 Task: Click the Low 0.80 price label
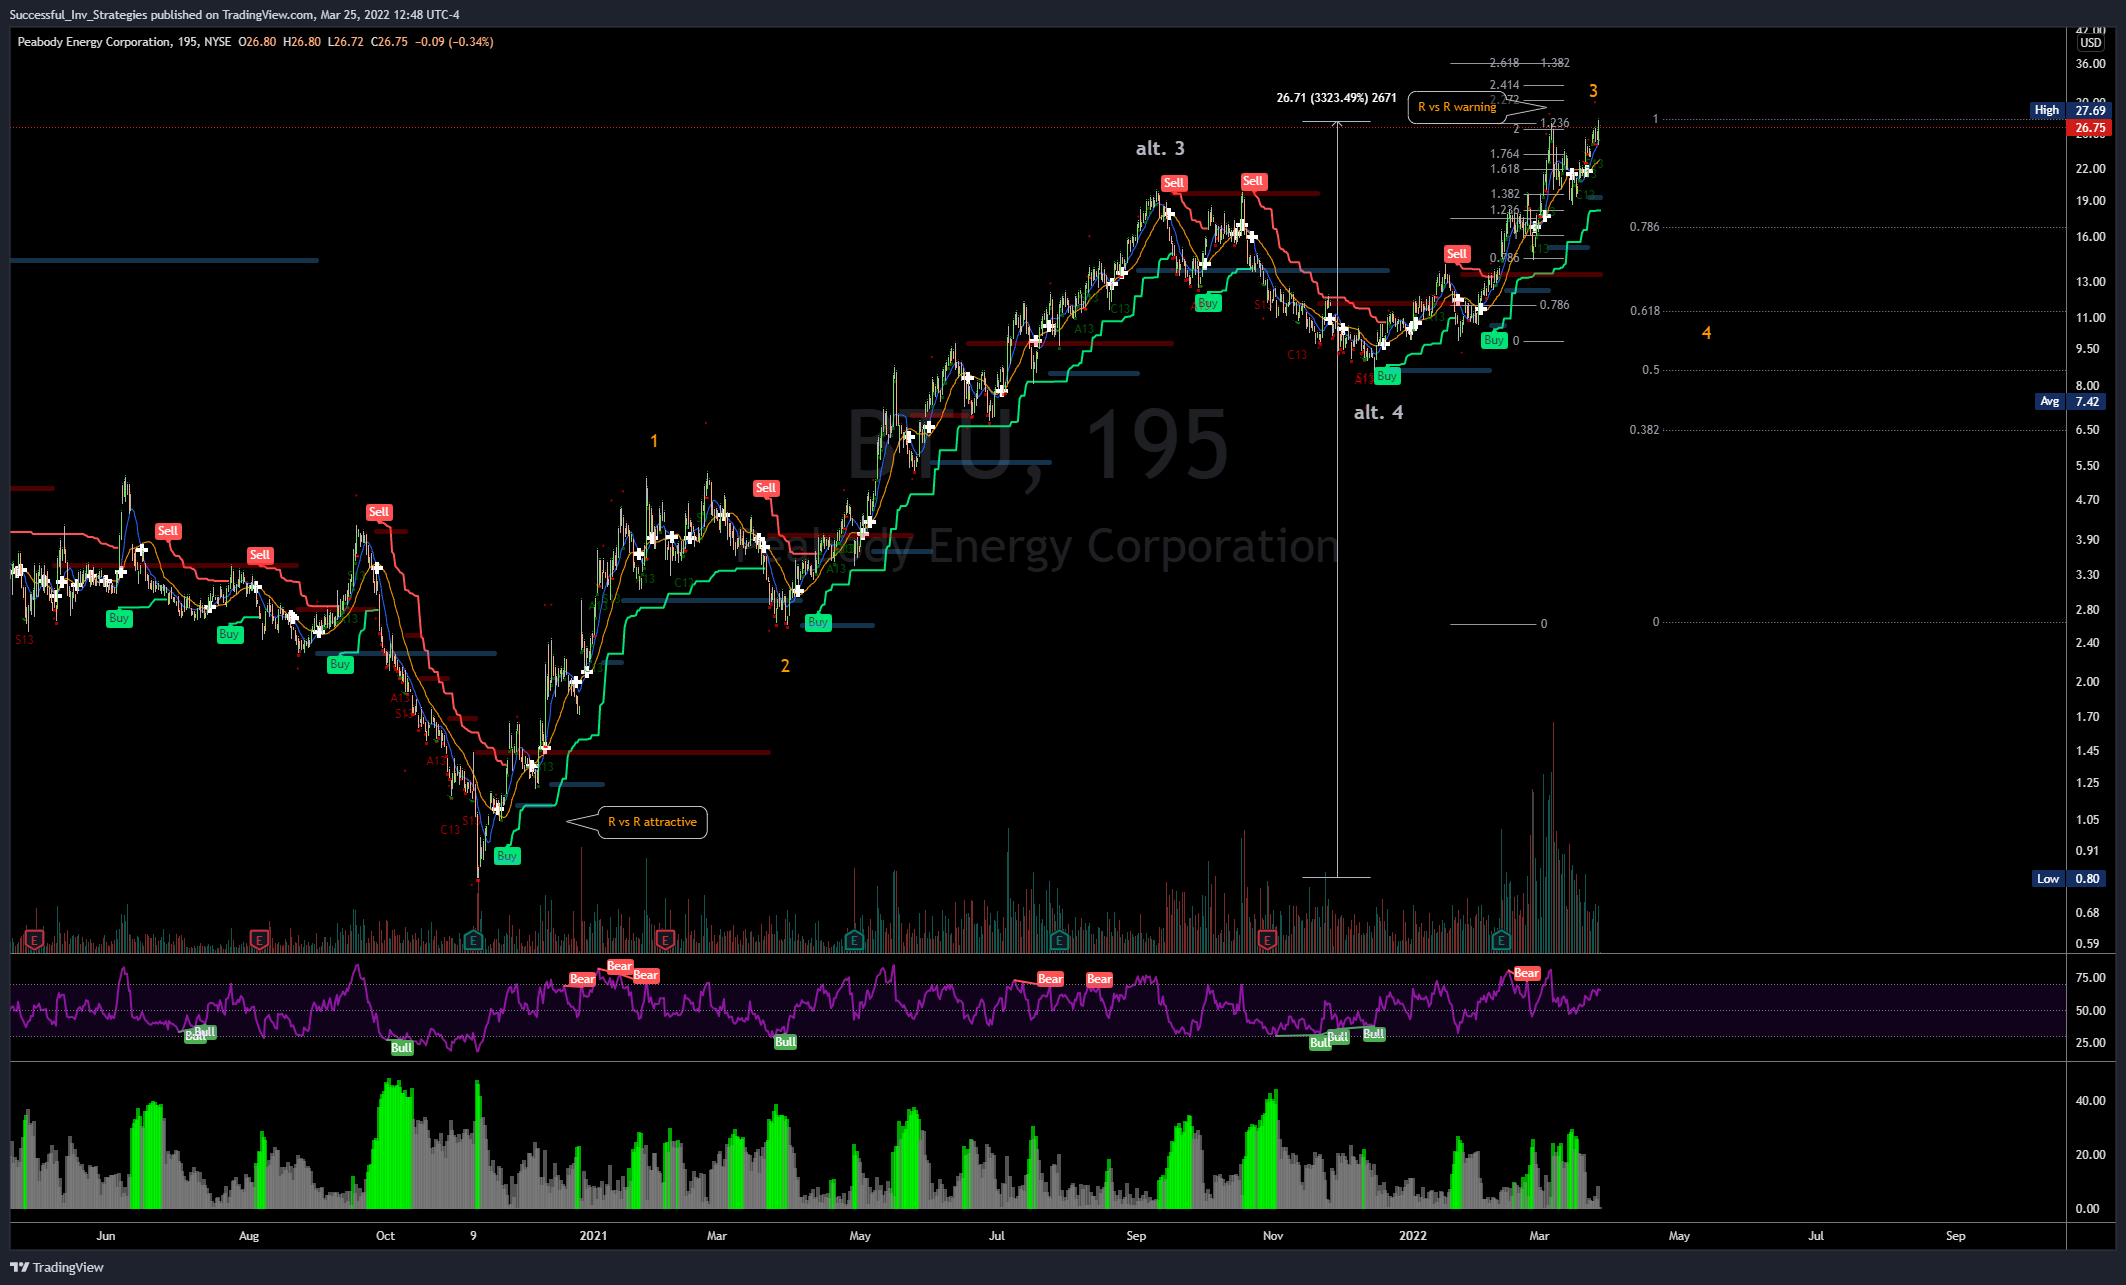point(2069,879)
